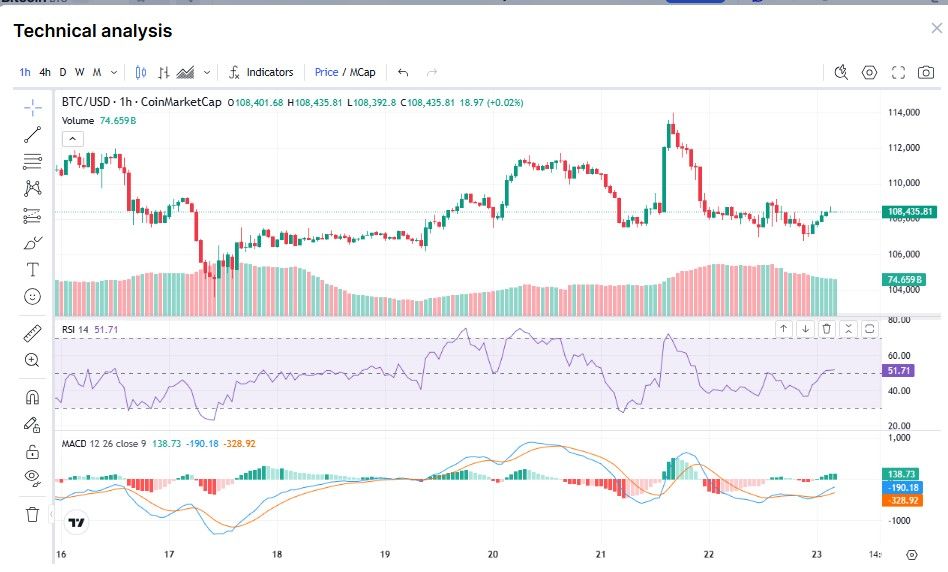Image resolution: width=948 pixels, height=572 pixels.
Task: Enter fullscreen mode for the chart
Action: click(898, 72)
